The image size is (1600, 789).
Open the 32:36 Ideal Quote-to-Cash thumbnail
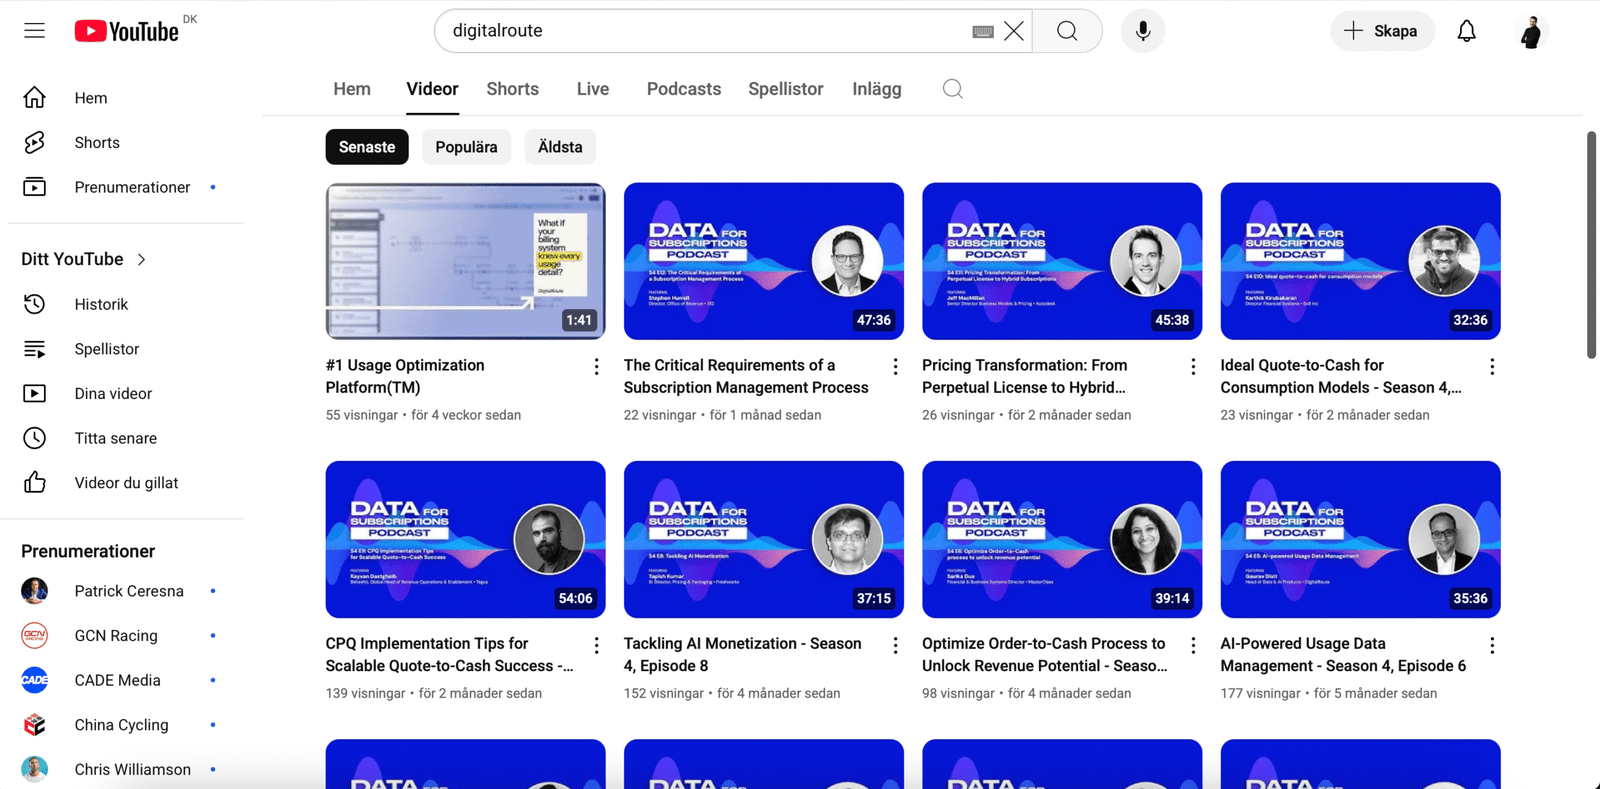(x=1360, y=261)
